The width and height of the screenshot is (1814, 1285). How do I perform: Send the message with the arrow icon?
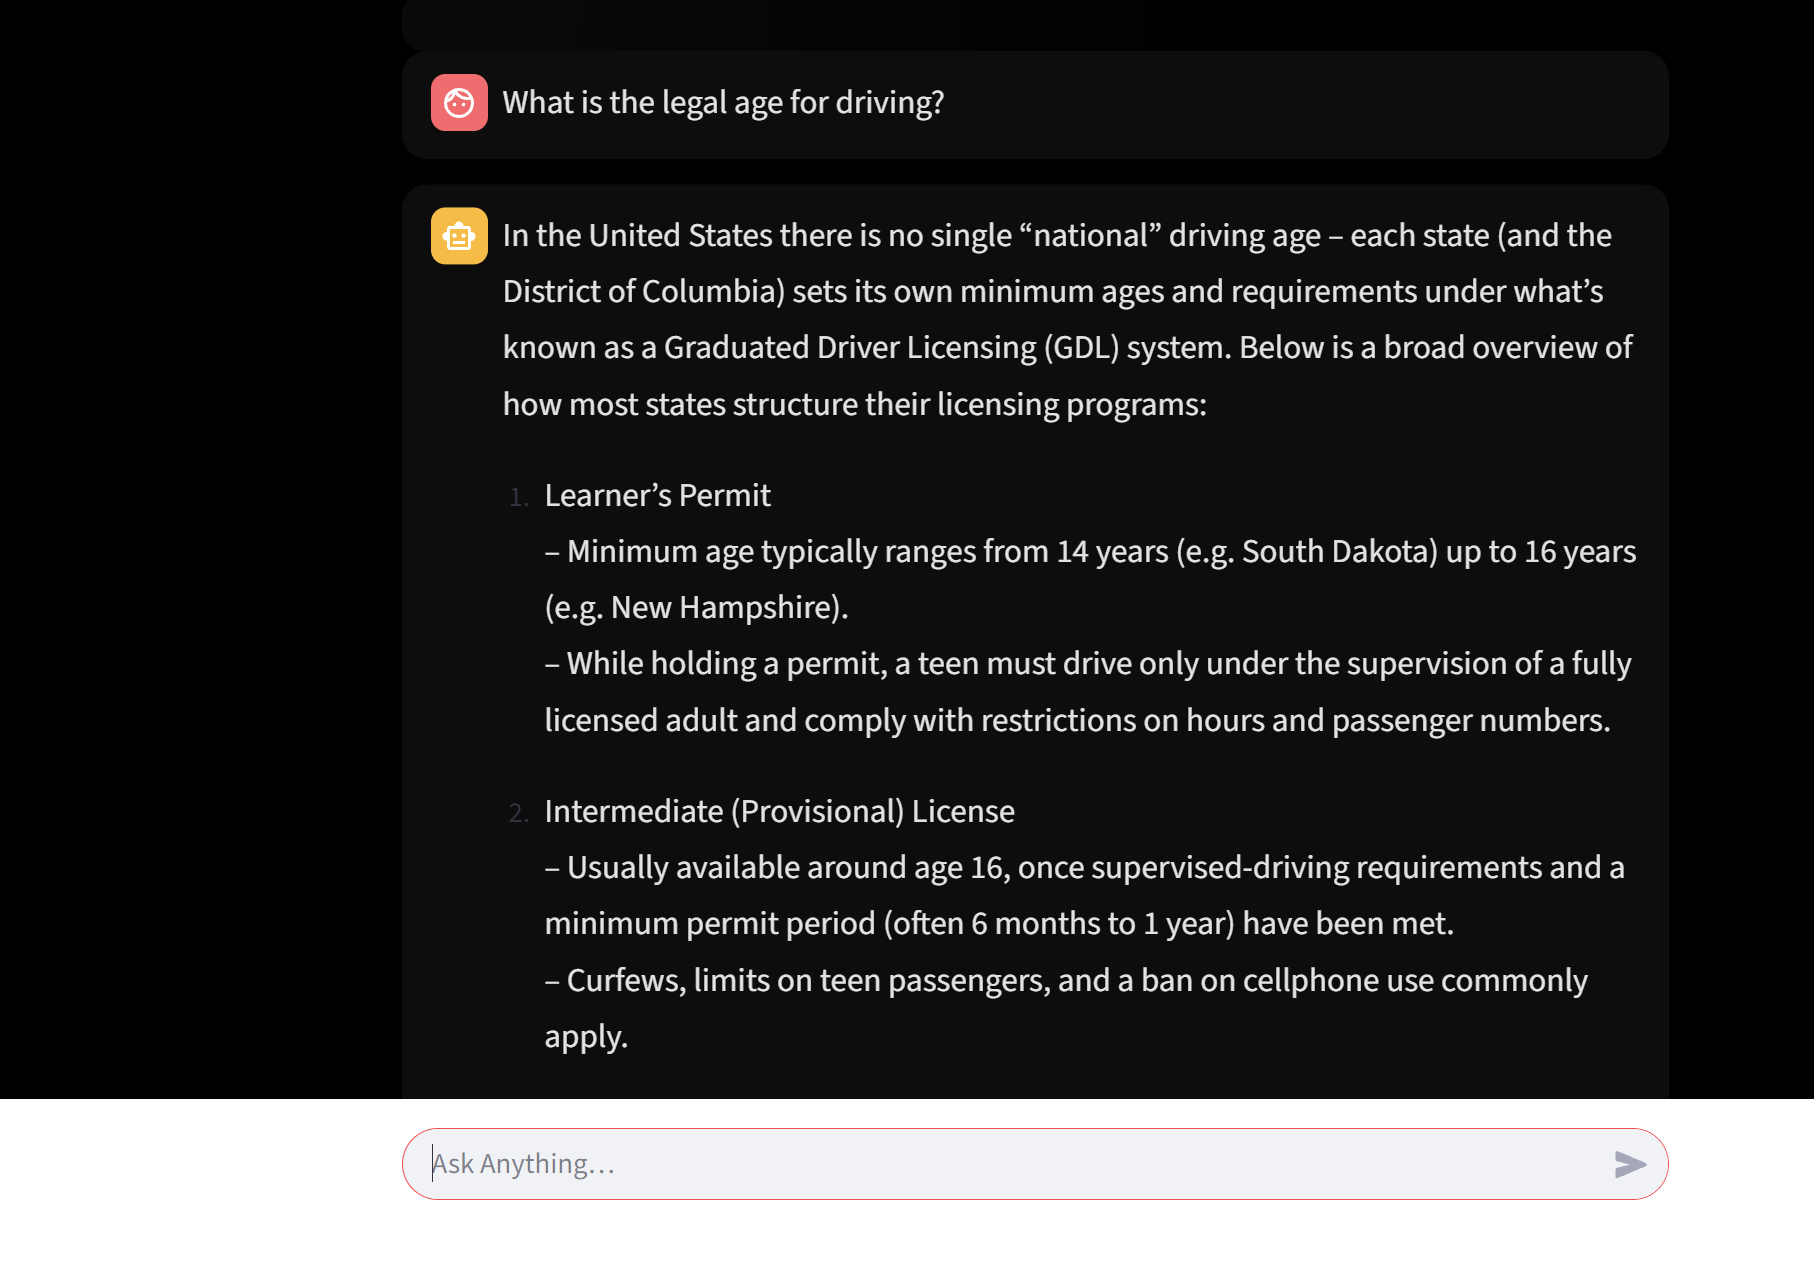[x=1630, y=1164]
